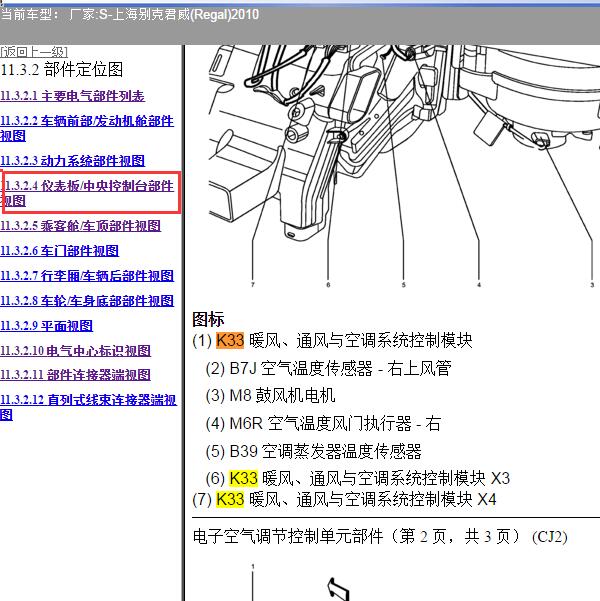Open 11.3.2.3 动力系统部件视图 link

(72, 161)
